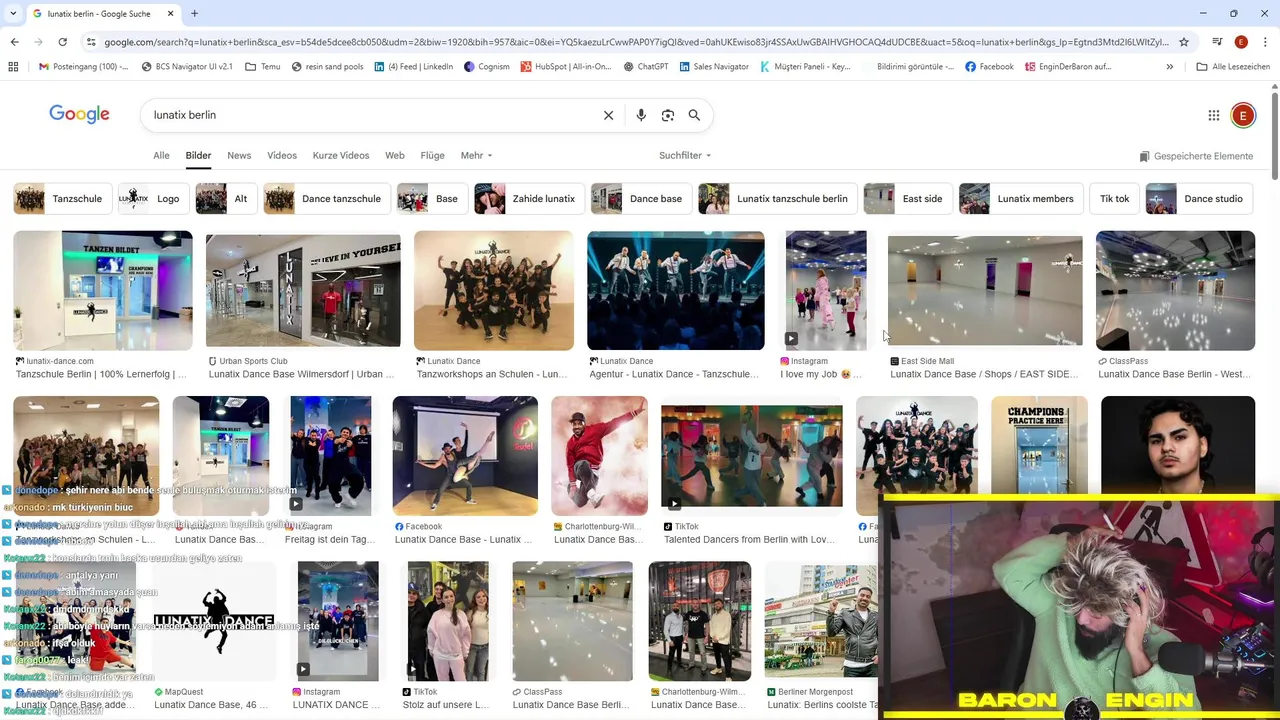Select the East side chip
This screenshot has width=1280, height=720.
click(x=907, y=199)
